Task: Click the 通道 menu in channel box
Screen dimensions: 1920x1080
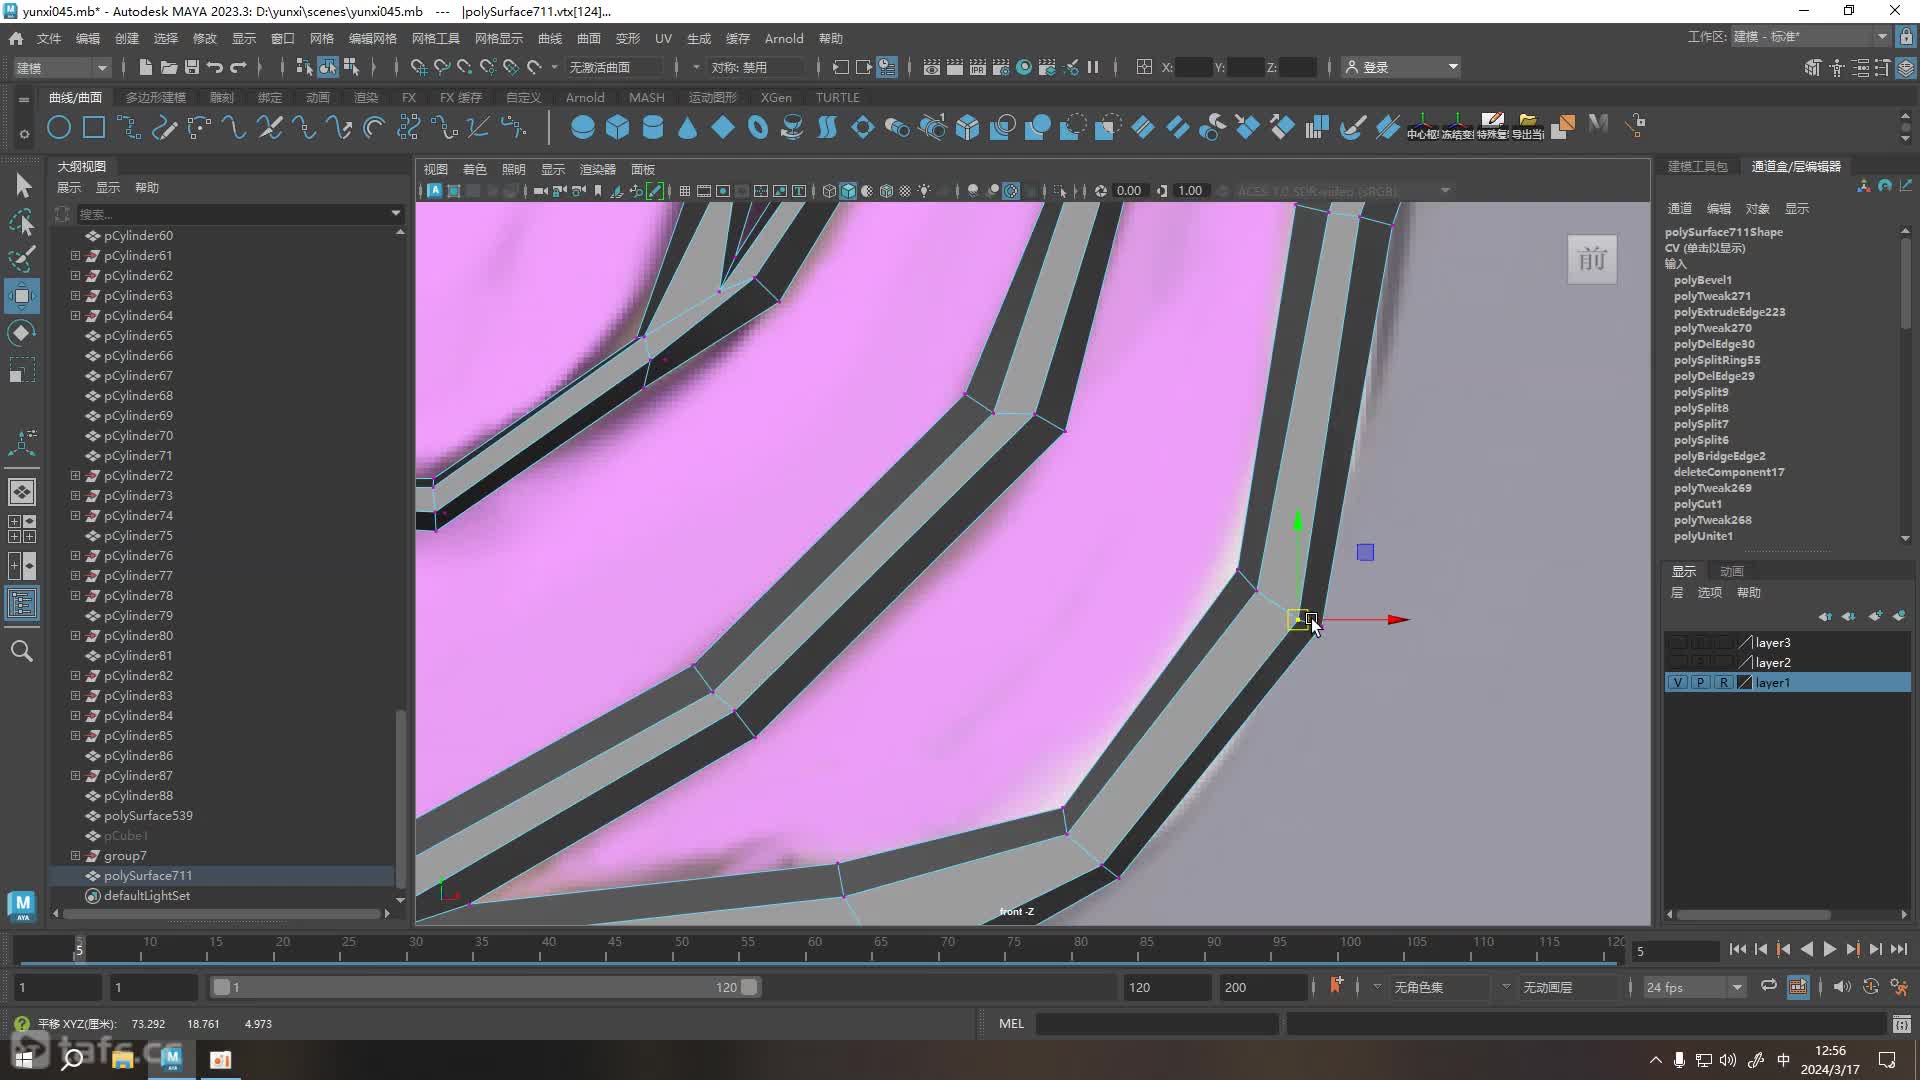Action: click(1679, 208)
